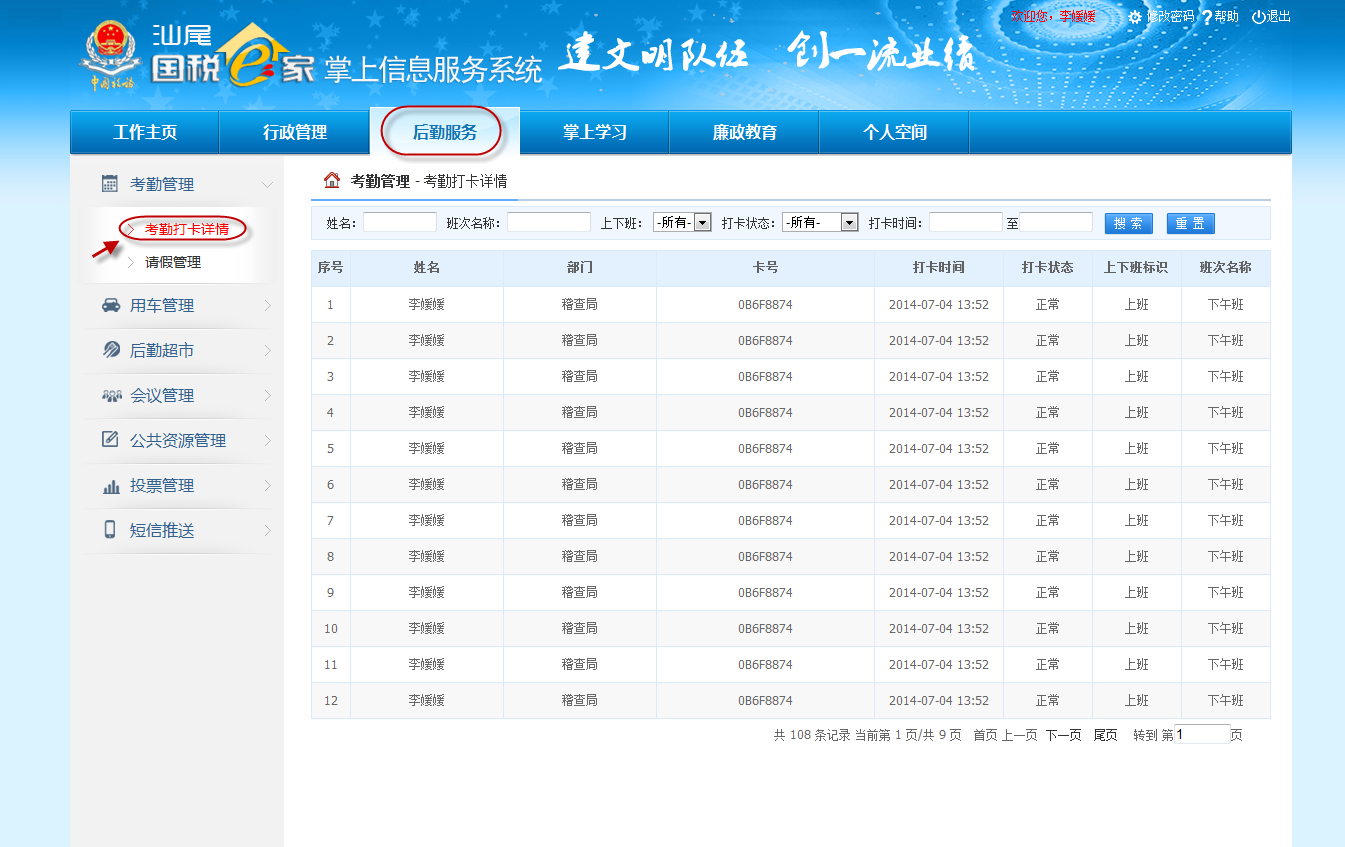Click the bar chart icon for 投票管理
Image resolution: width=1345 pixels, height=847 pixels.
(111, 486)
